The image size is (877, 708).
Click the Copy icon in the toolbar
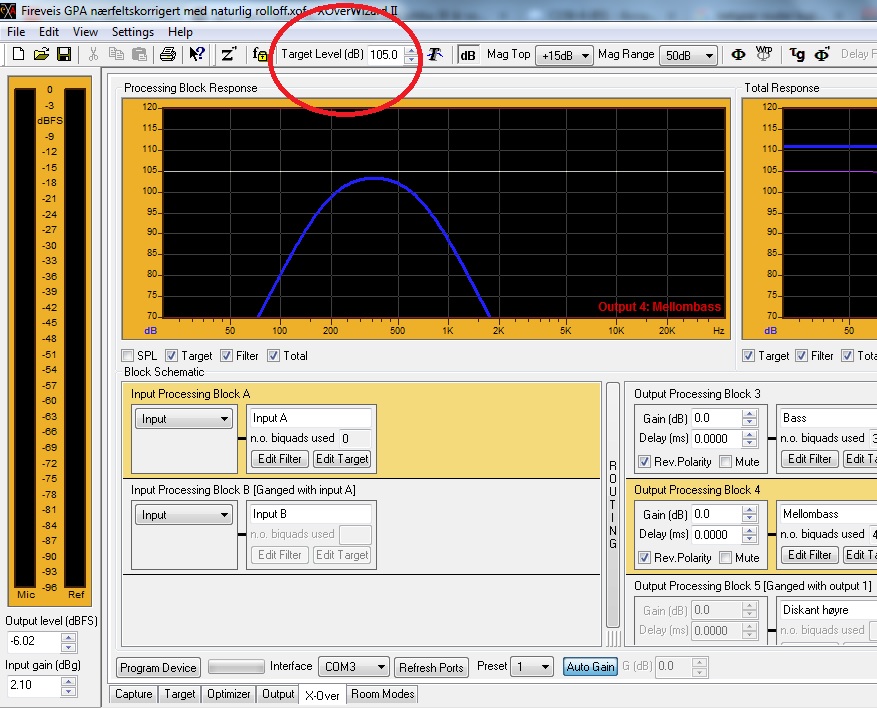(116, 54)
